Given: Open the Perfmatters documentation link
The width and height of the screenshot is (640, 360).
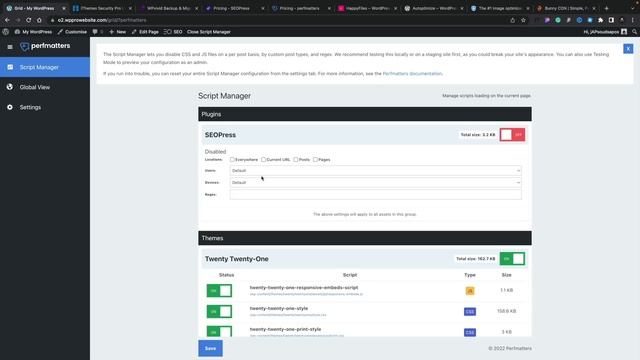Looking at the screenshot, I should click(x=412, y=73).
